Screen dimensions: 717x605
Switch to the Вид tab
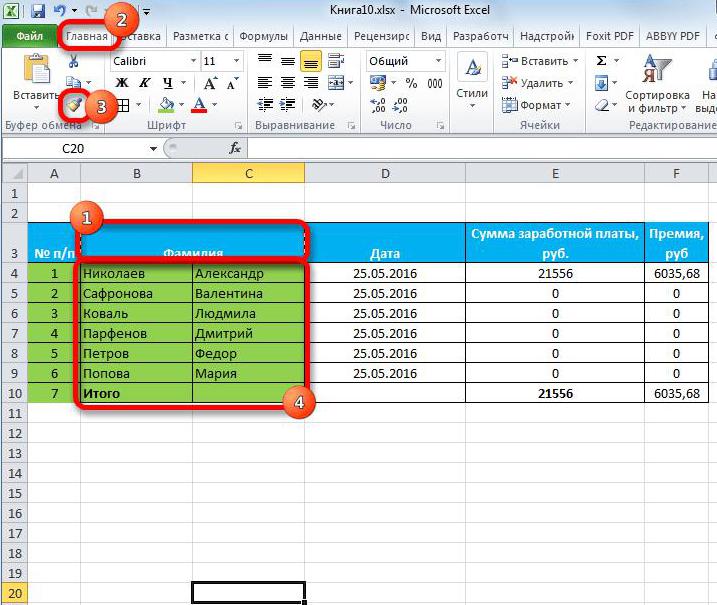click(x=431, y=36)
